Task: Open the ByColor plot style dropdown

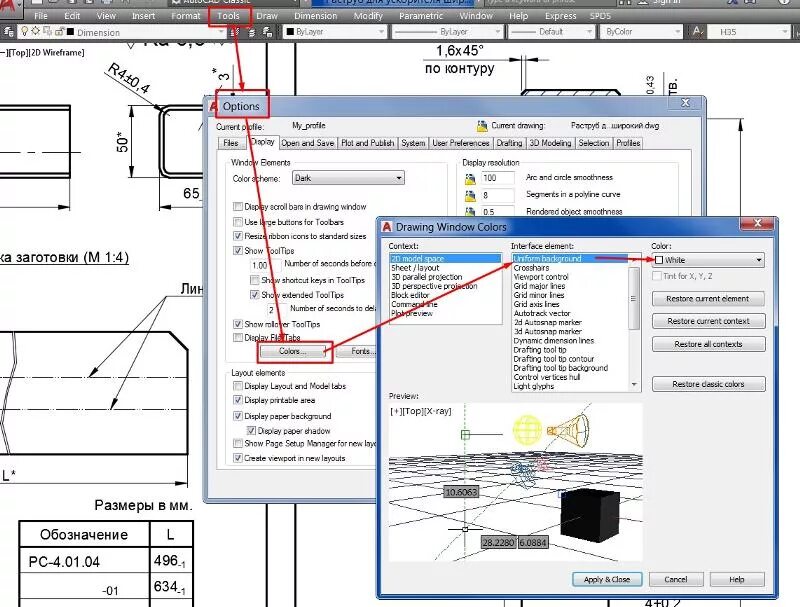Action: pyautogui.click(x=677, y=32)
